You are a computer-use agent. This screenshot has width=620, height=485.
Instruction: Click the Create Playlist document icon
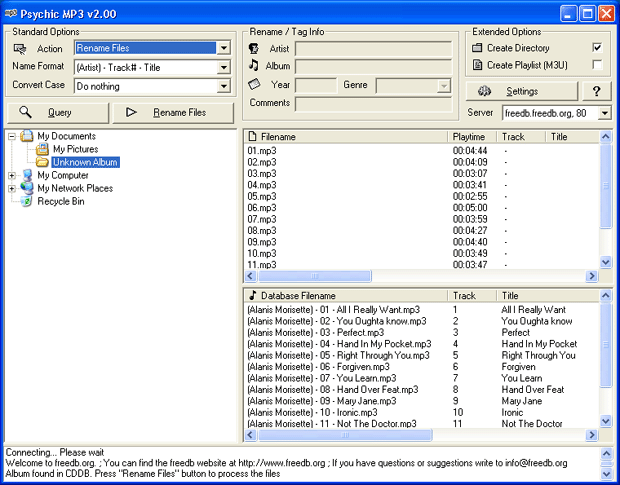477,65
